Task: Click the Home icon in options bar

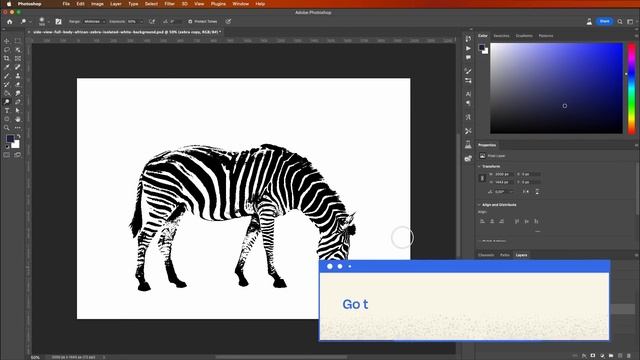Action: point(10,21)
